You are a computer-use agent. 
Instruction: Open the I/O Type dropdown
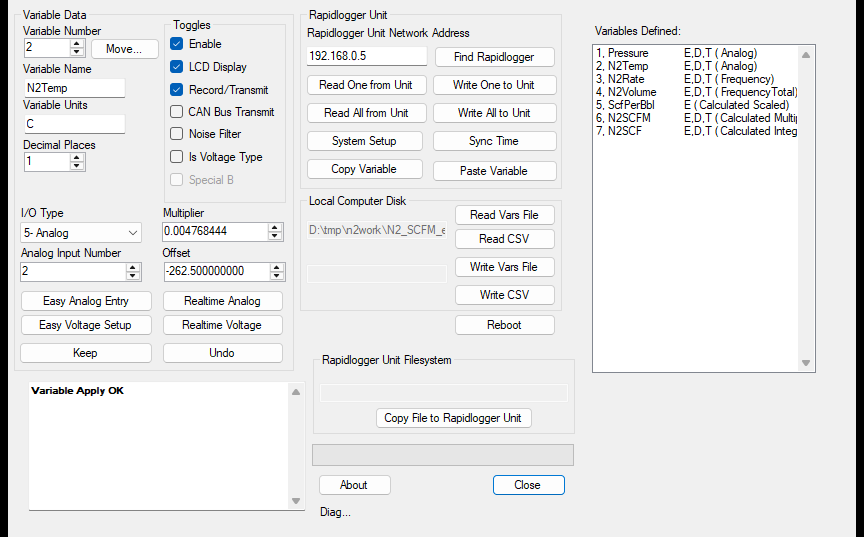81,233
